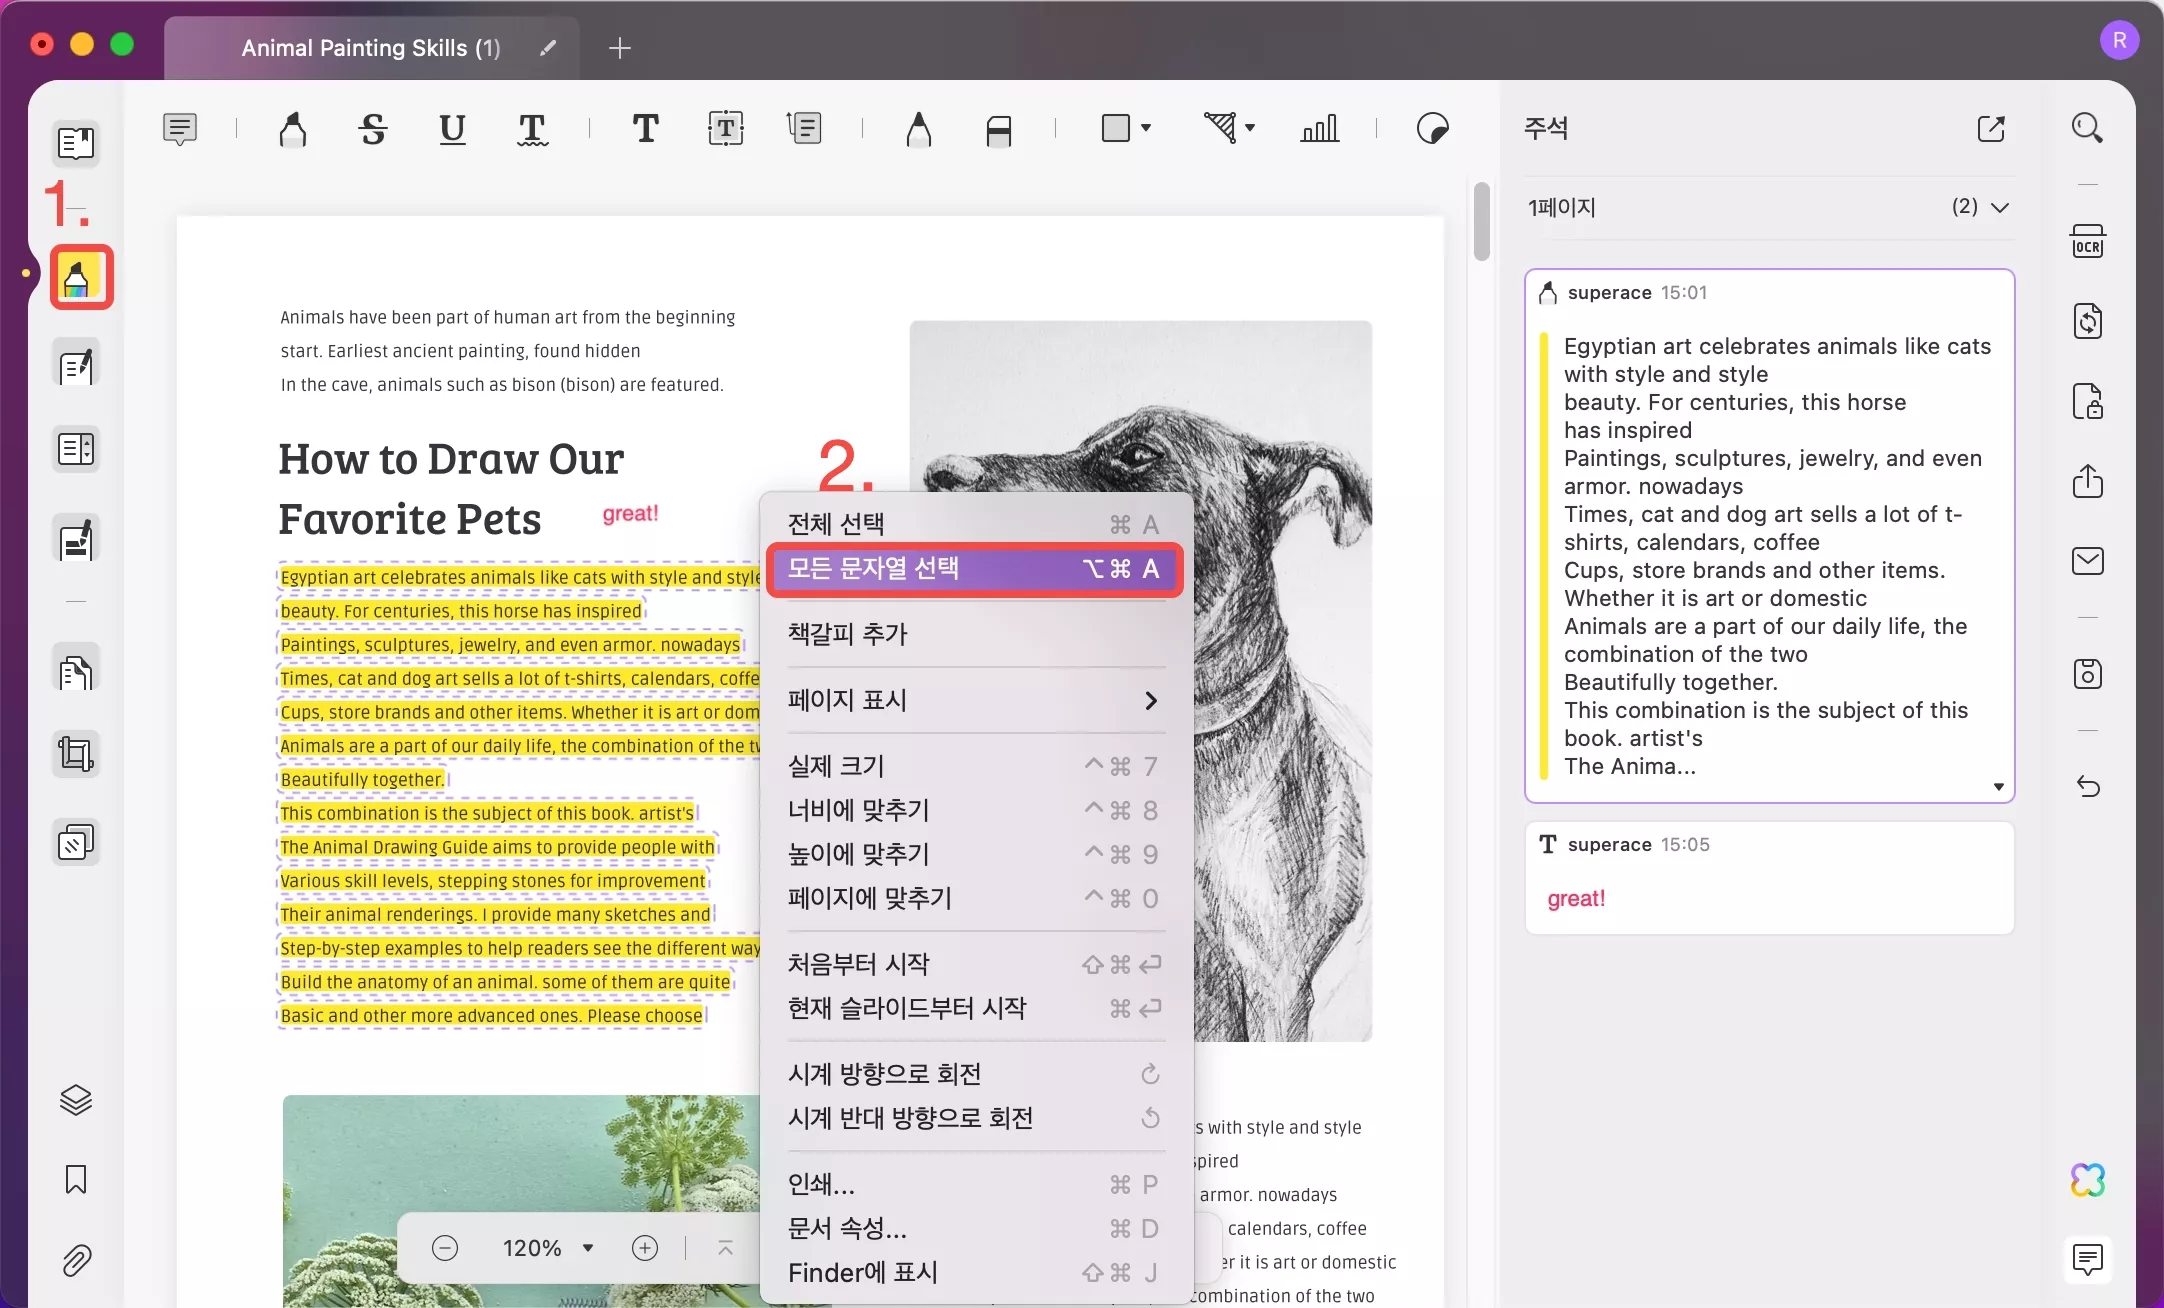Select the Eraser tool
2164x1308 pixels.
998,130
